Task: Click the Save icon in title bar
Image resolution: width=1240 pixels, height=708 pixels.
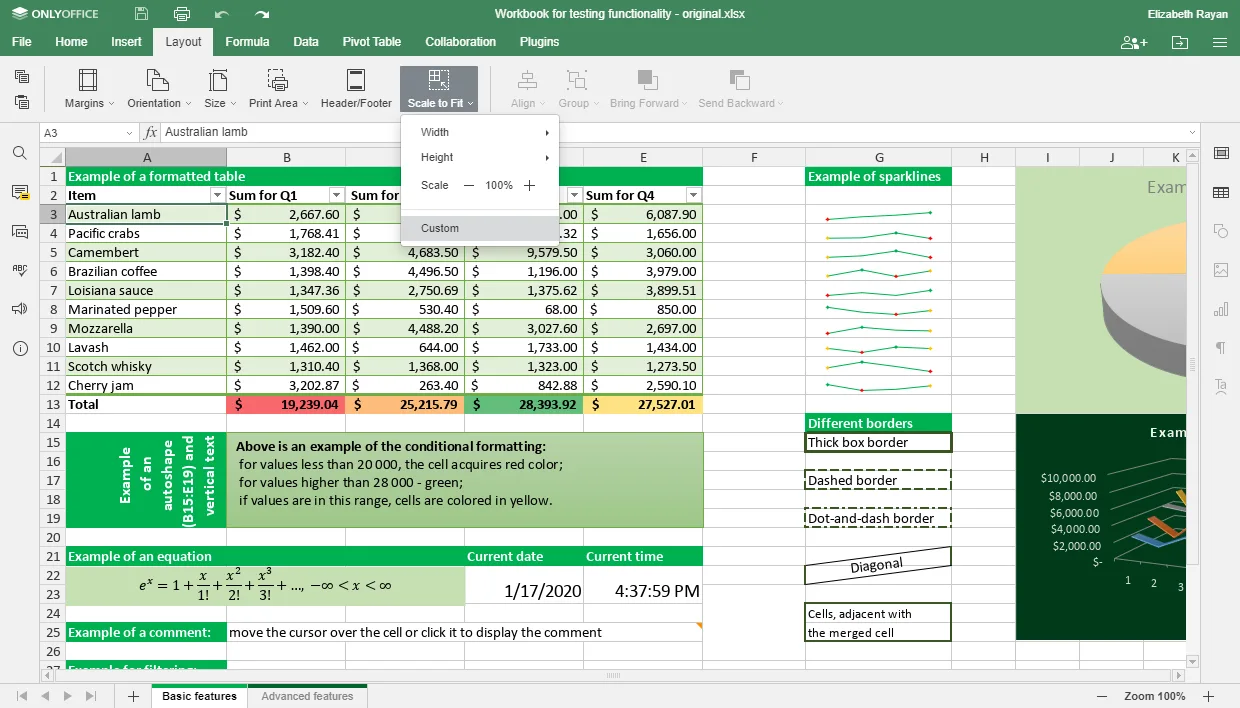Action: (x=141, y=14)
